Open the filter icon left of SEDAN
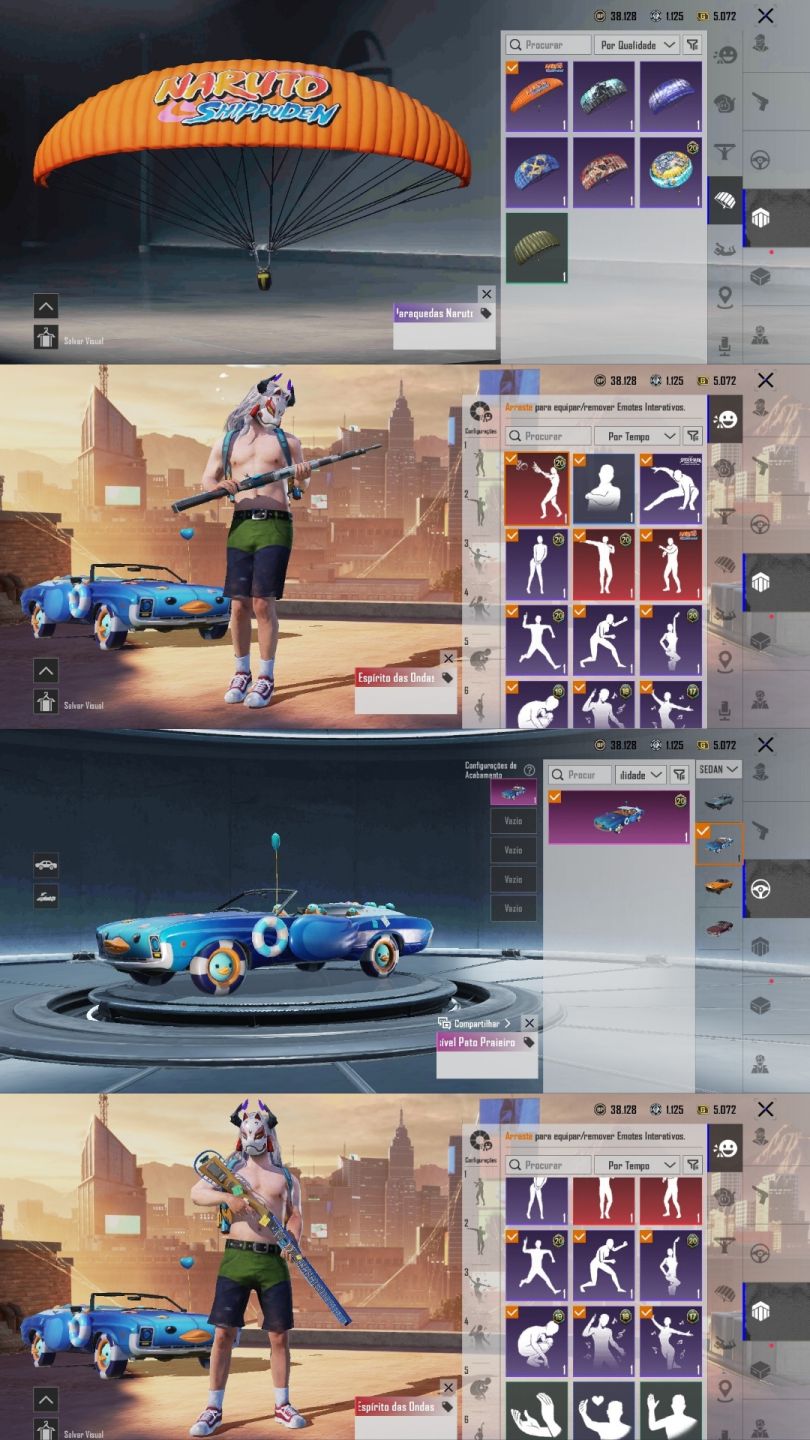Screen dimensions: 810x1440 679,775
